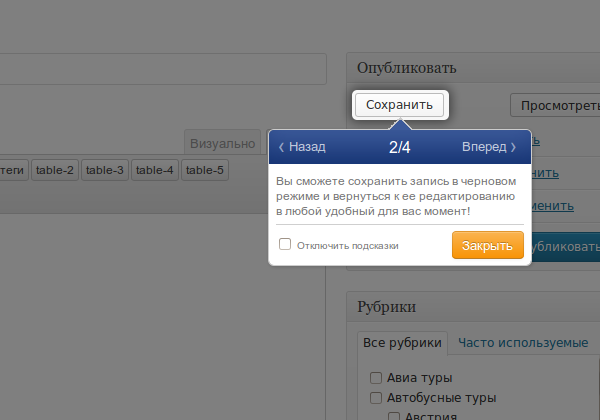Close the hint with Закрыть button
This screenshot has width=600, height=420.
click(x=488, y=245)
